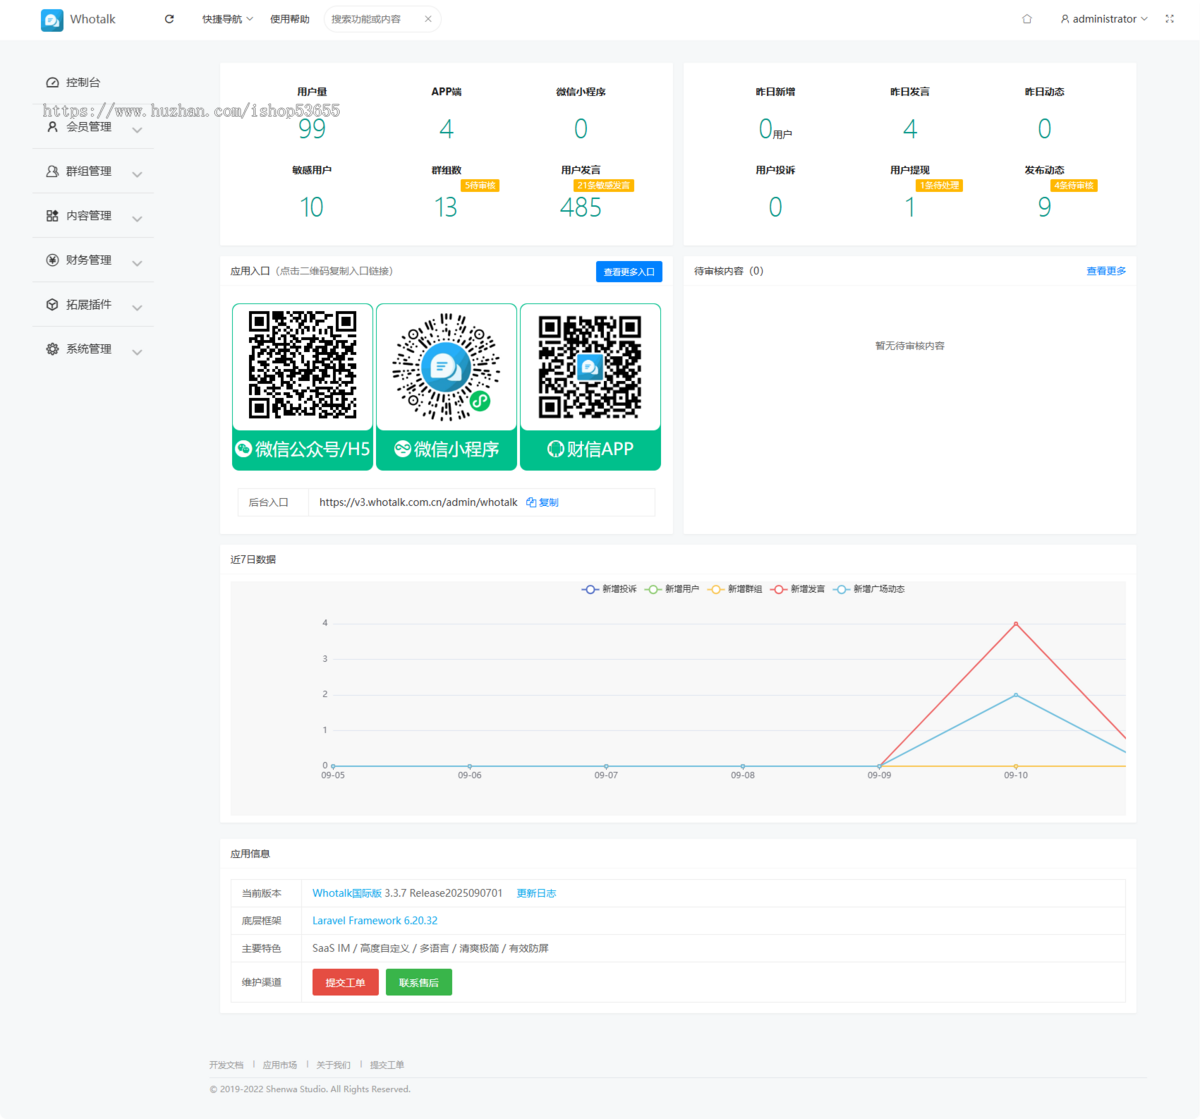Screen dimensions: 1200x1119
Task: Open the administrator account dropdown
Action: pyautogui.click(x=1104, y=19)
